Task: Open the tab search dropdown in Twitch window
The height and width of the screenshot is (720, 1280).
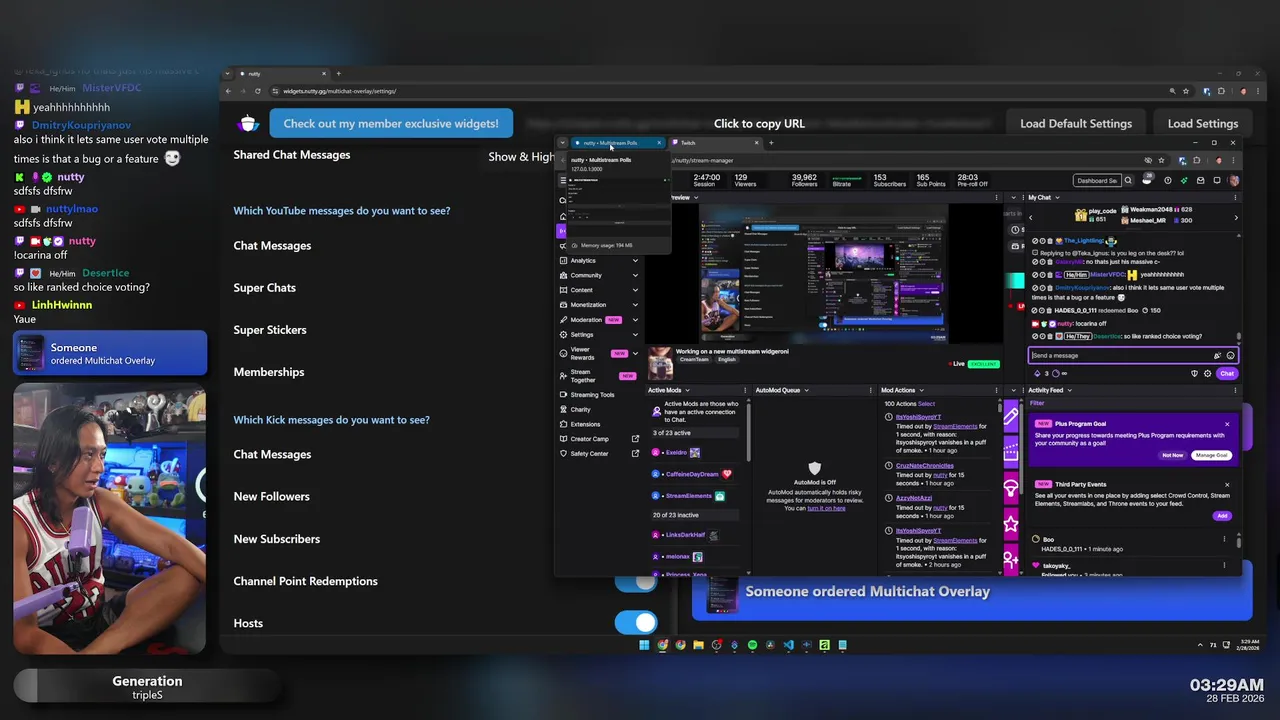Action: point(562,143)
